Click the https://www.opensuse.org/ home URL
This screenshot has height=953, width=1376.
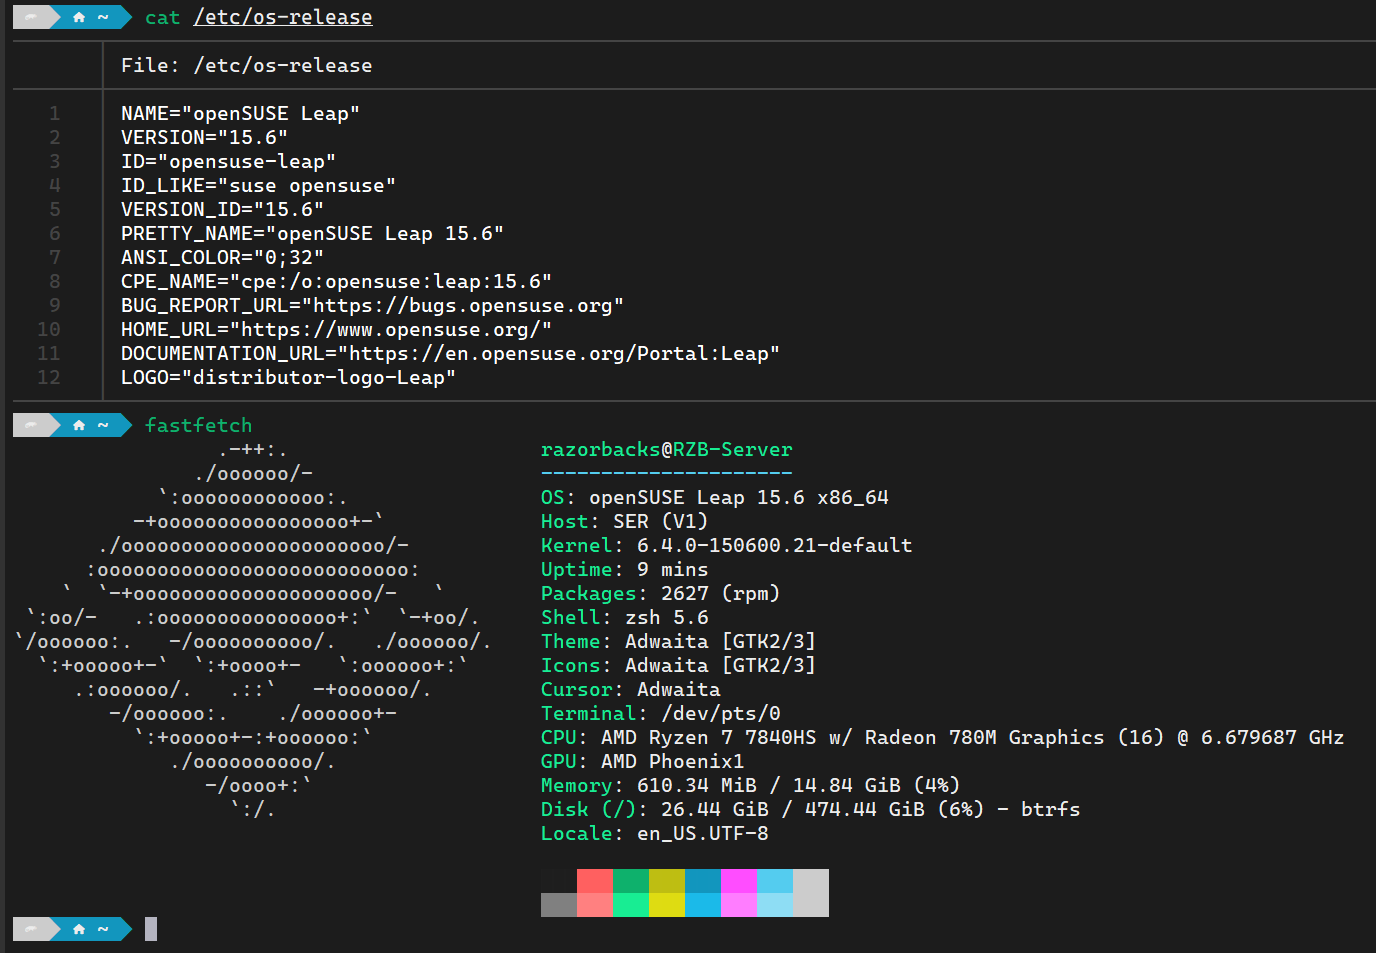(x=391, y=329)
